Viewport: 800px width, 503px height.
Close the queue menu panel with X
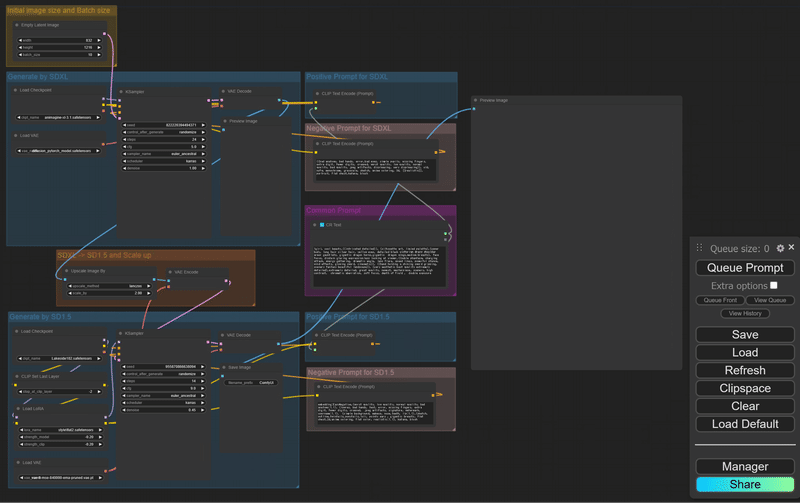pos(791,247)
